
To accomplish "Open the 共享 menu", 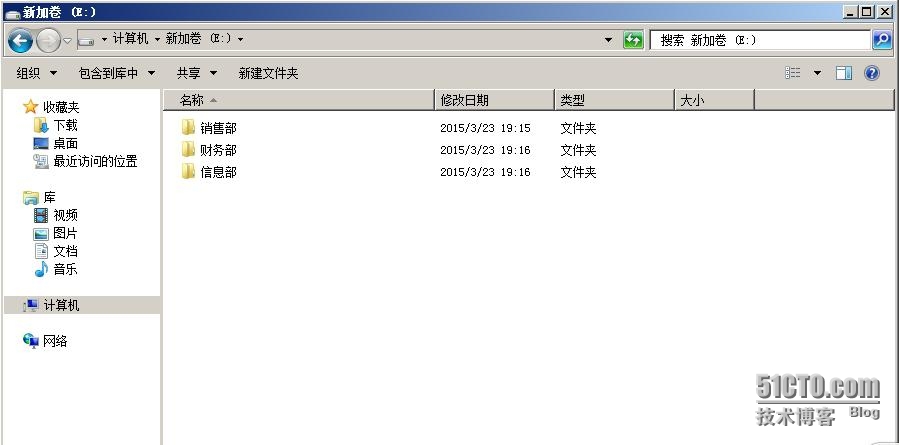I will [196, 73].
